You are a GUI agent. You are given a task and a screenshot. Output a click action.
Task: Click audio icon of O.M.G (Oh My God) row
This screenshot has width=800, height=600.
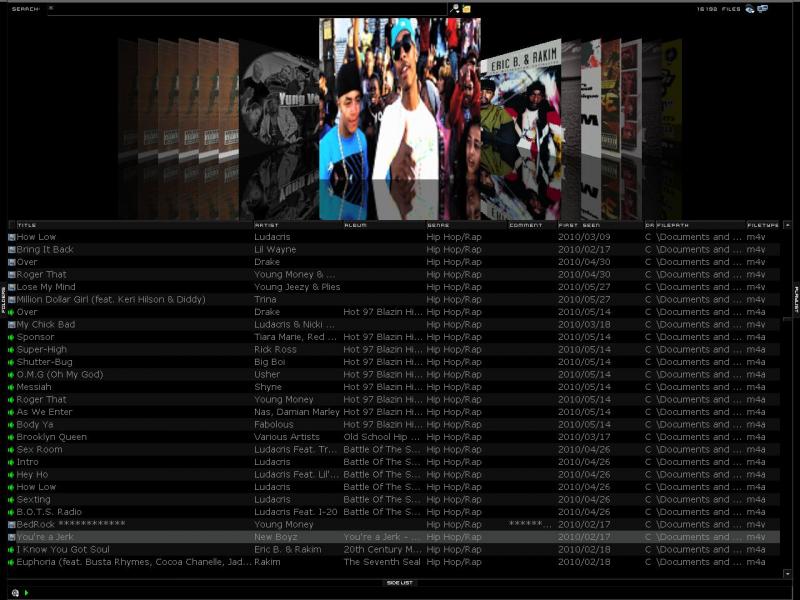click(11, 374)
